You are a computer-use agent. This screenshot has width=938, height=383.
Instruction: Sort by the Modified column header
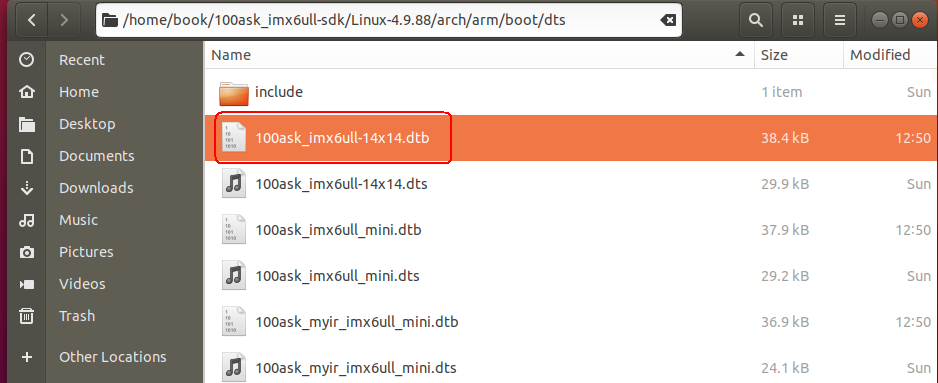pyautogui.click(x=891, y=55)
